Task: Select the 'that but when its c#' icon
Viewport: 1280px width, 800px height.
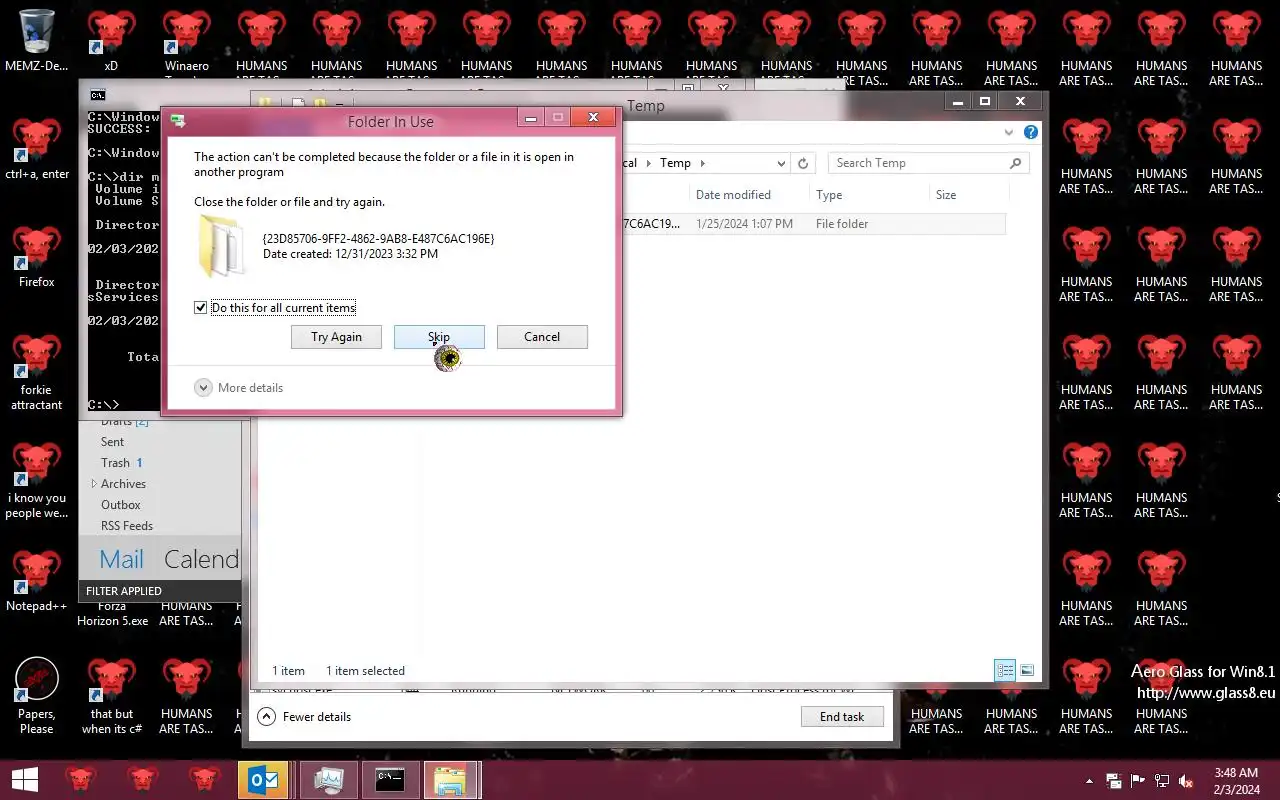Action: [x=111, y=697]
